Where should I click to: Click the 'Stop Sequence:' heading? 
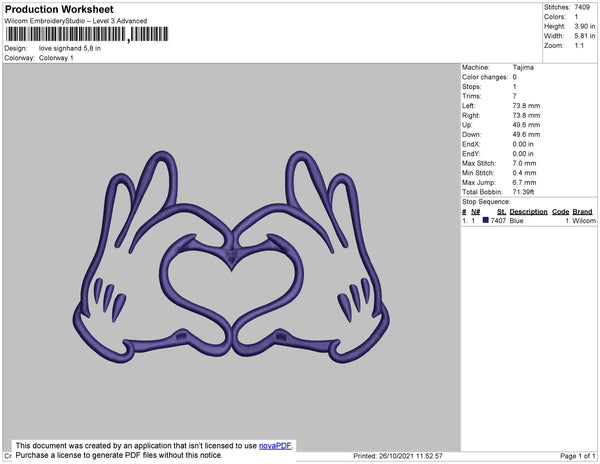(486, 202)
